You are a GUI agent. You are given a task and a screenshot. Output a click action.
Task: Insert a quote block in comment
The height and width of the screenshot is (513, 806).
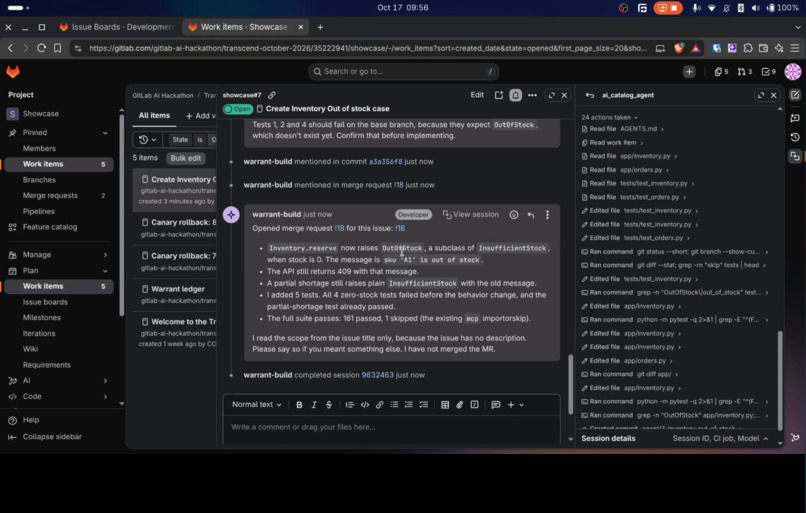tap(350, 405)
